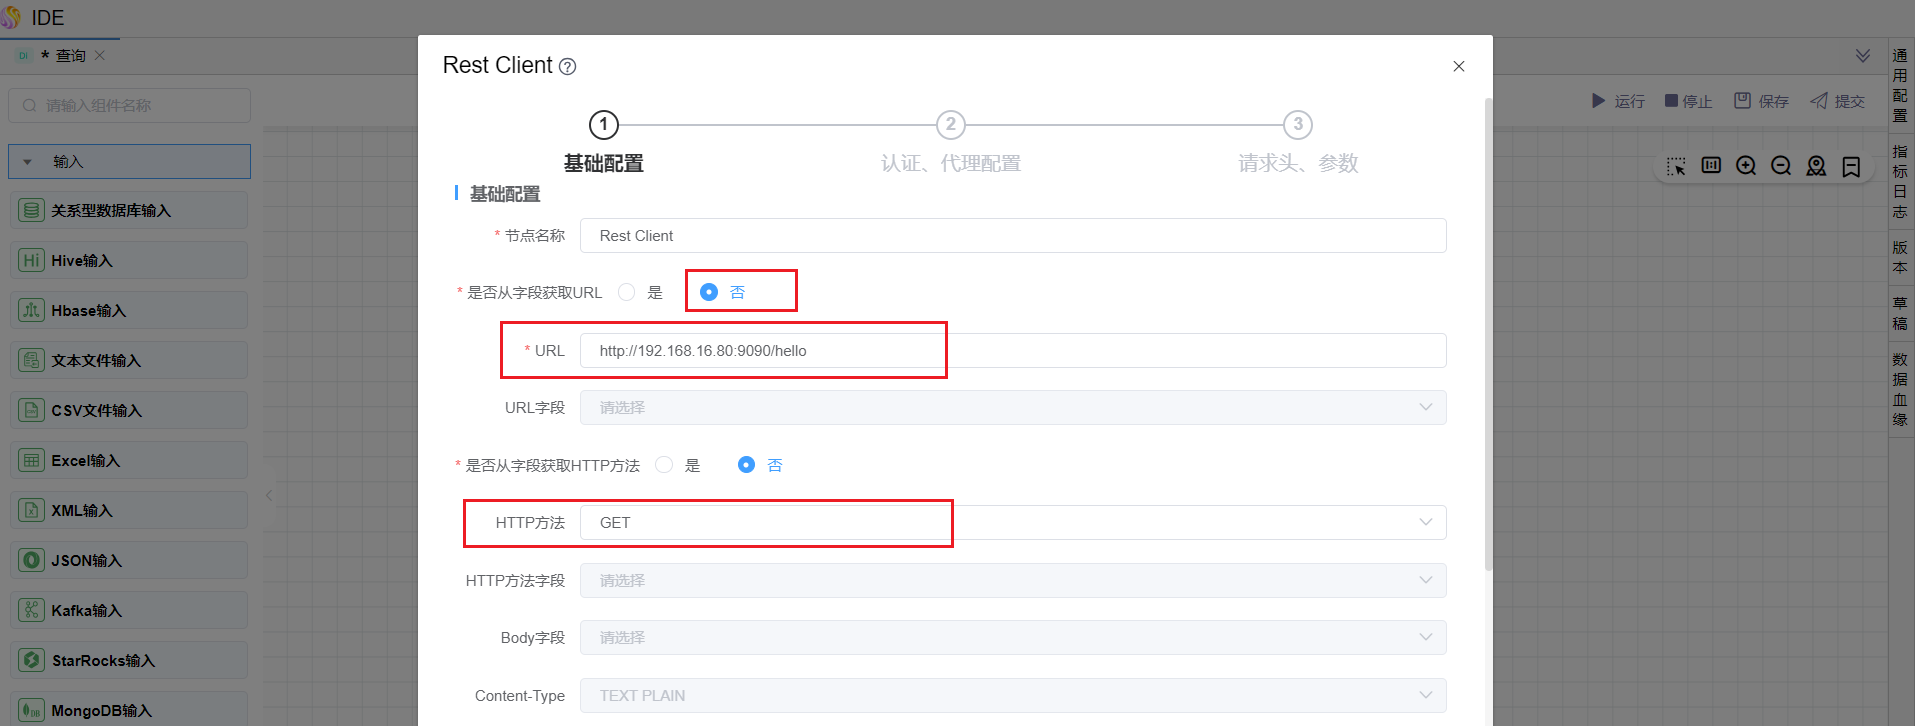Select 否 for 是否从字段获取URL
Viewport: 1915px width, 726px height.
709,292
